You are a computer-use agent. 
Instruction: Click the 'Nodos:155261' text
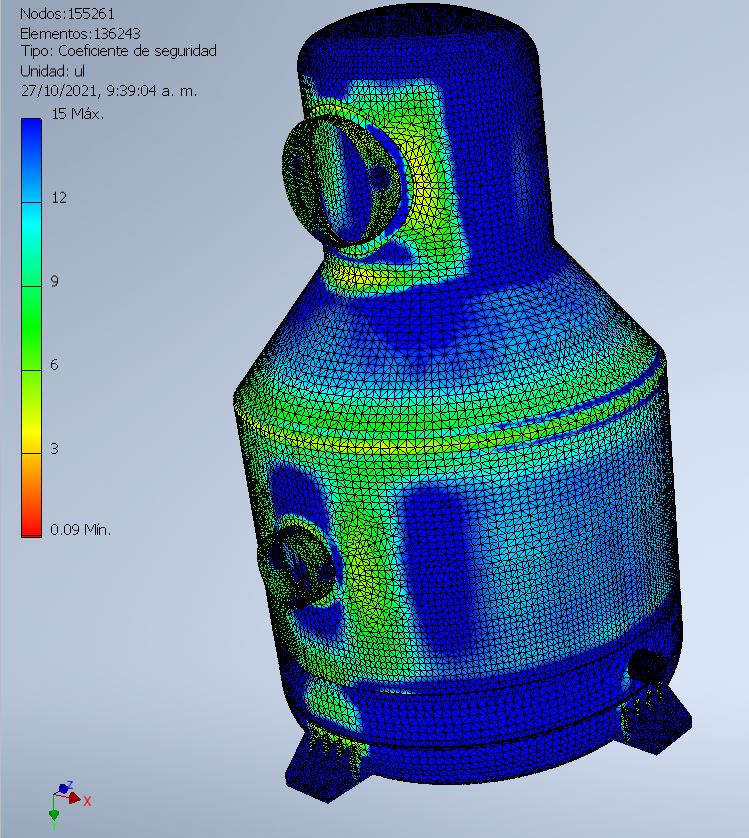click(67, 13)
